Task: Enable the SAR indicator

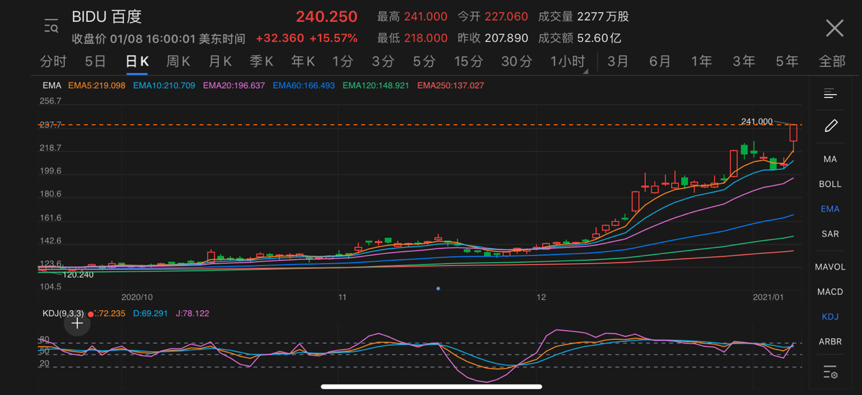Action: [830, 234]
